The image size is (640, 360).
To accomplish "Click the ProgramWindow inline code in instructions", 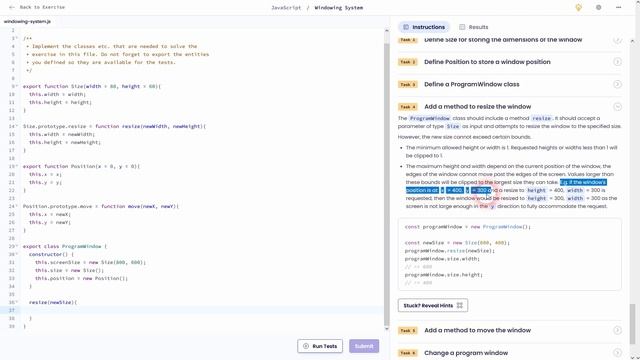I will (x=429, y=118).
